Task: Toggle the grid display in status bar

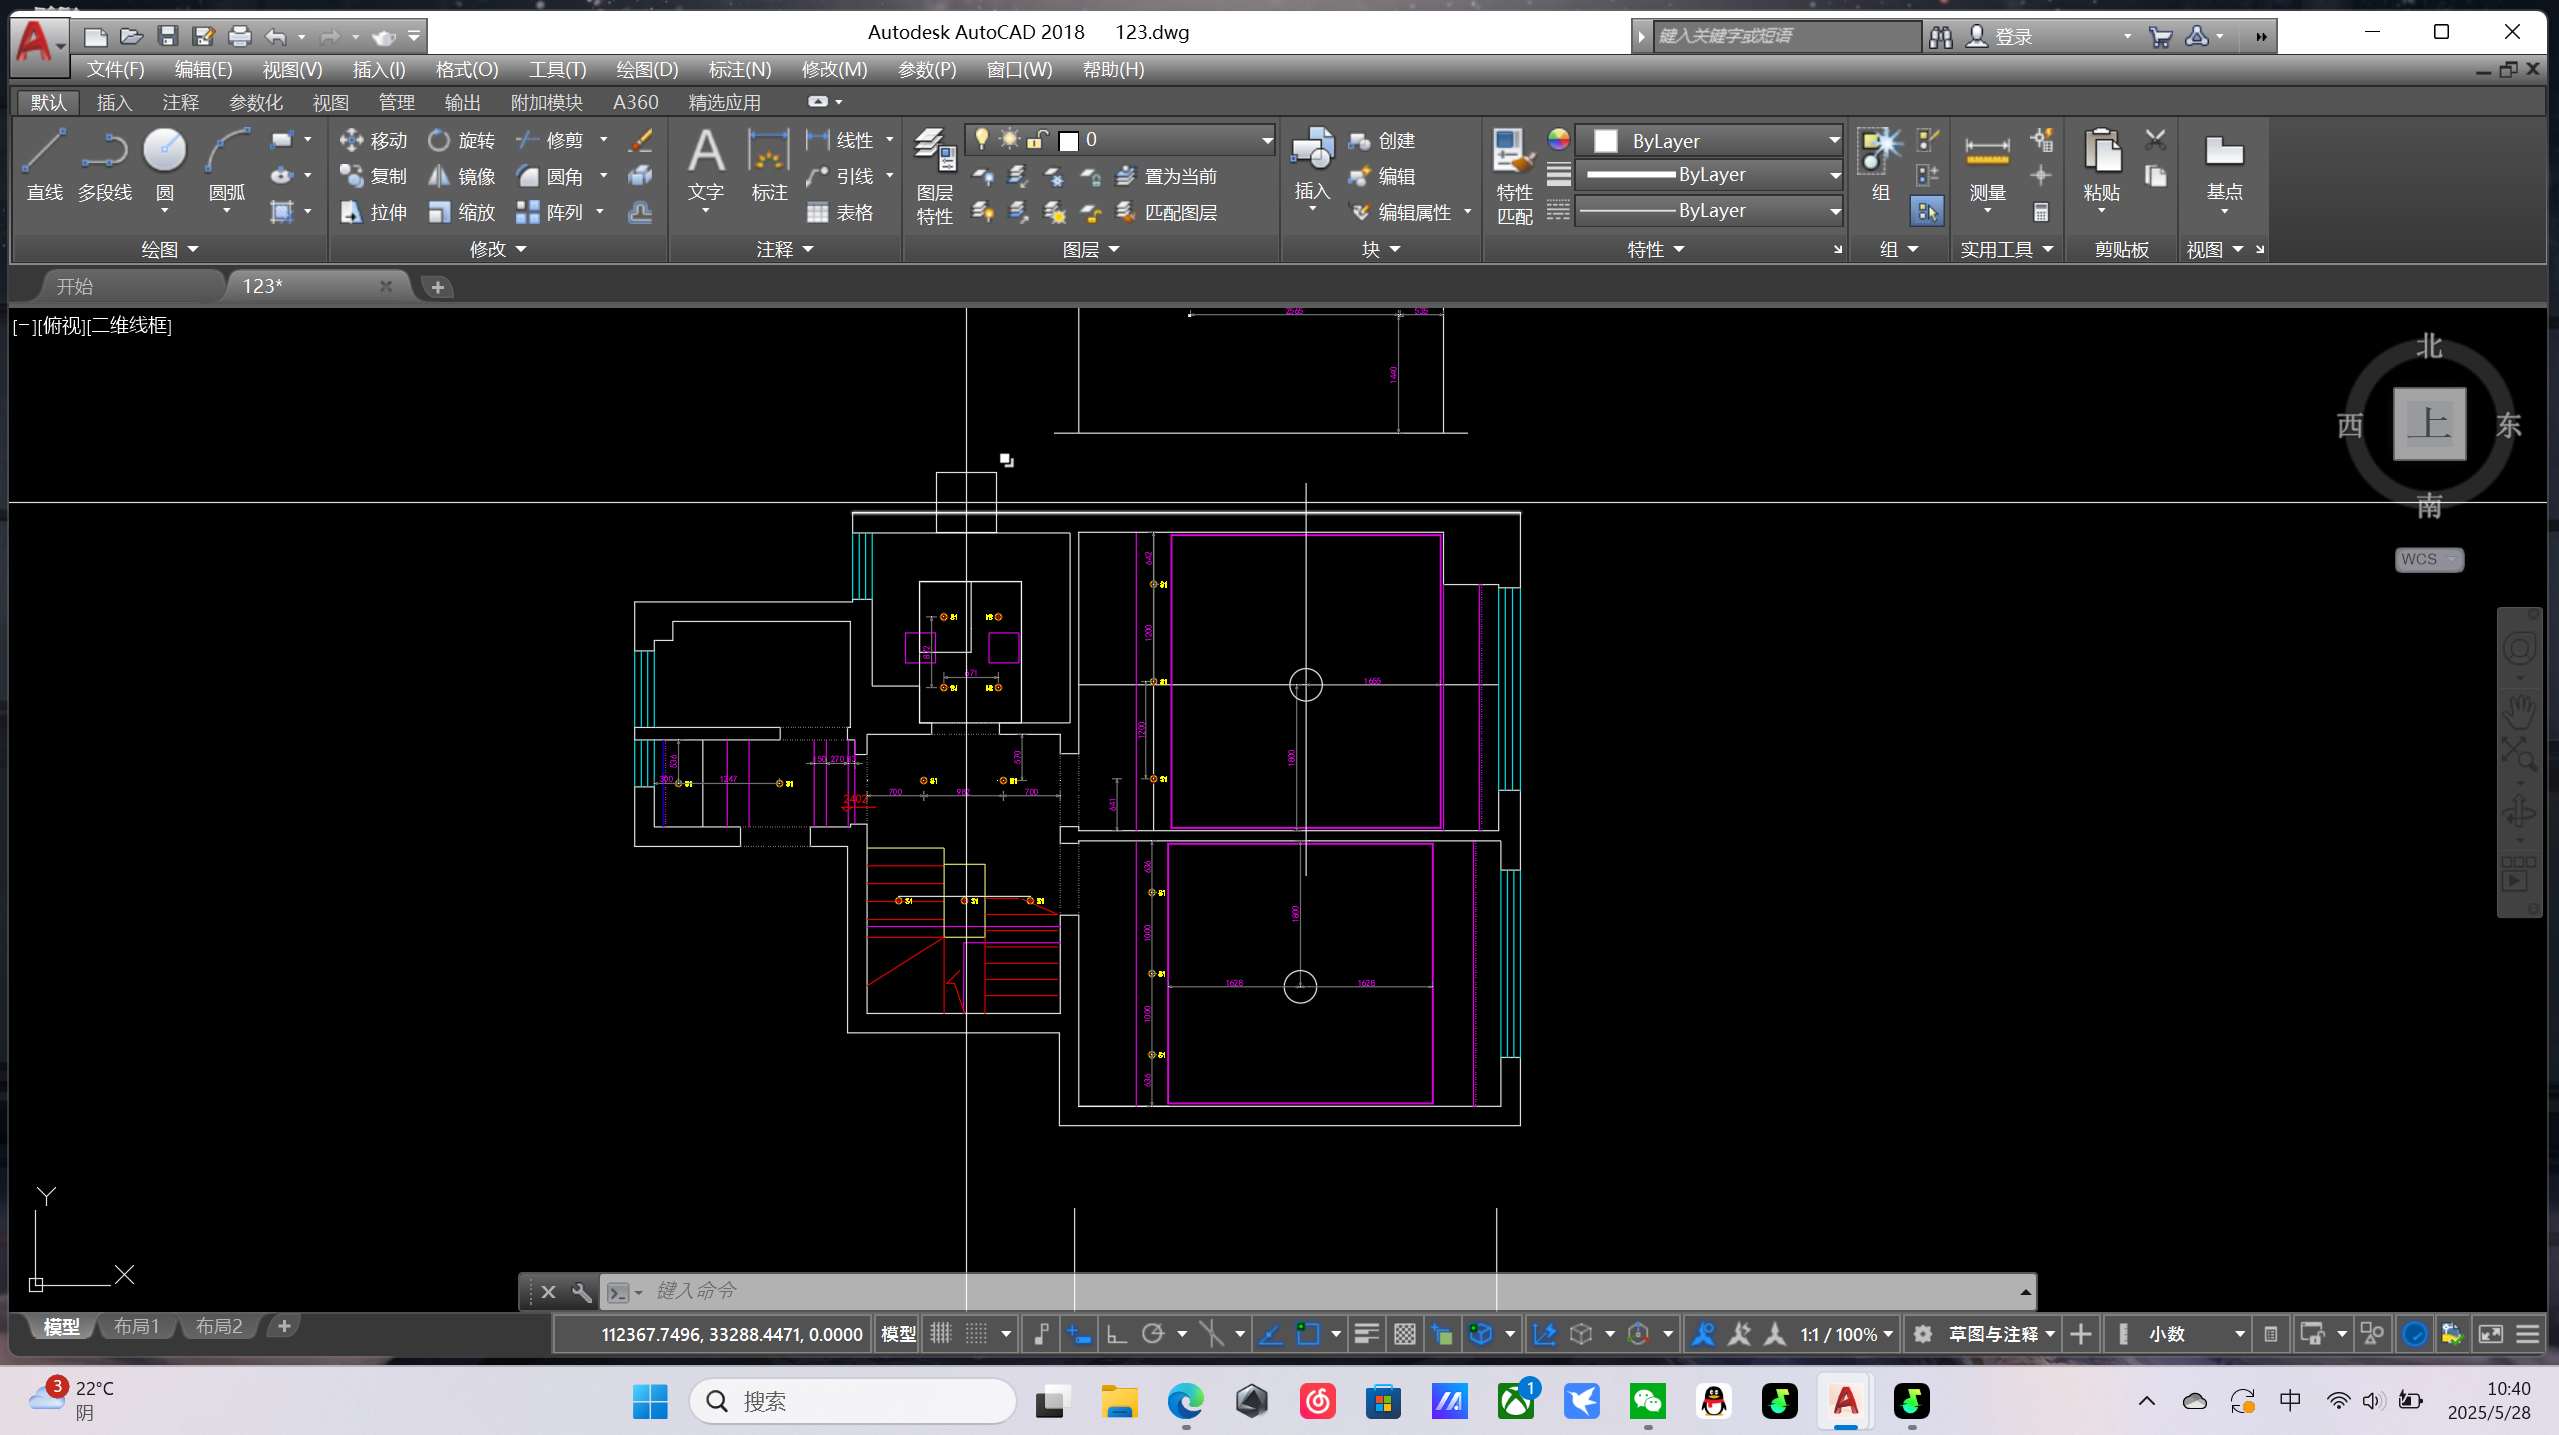Action: pos(941,1334)
